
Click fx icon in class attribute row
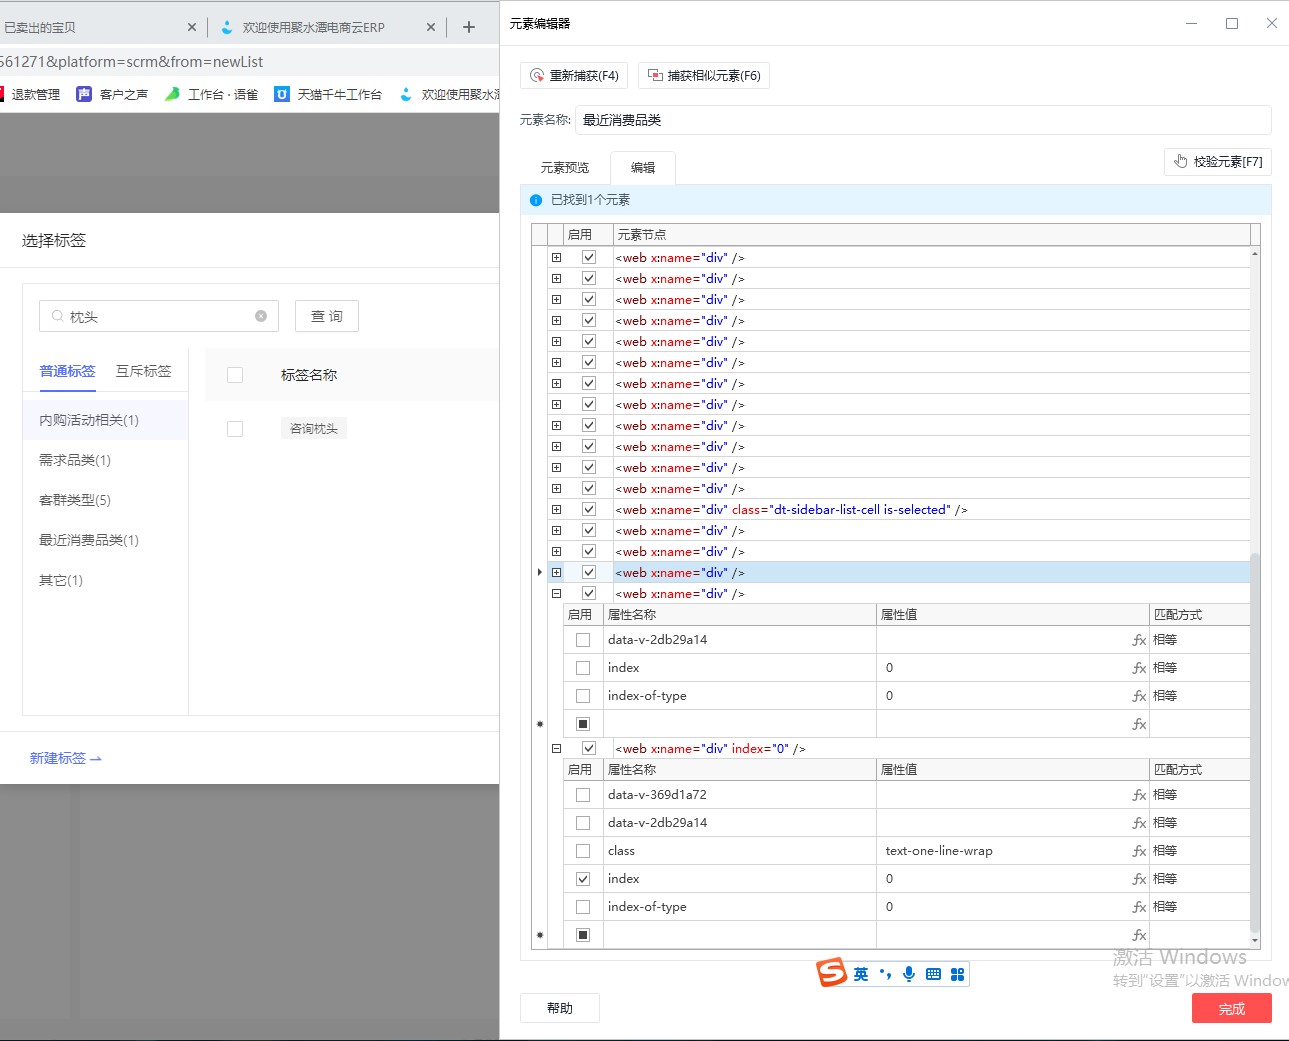1139,851
